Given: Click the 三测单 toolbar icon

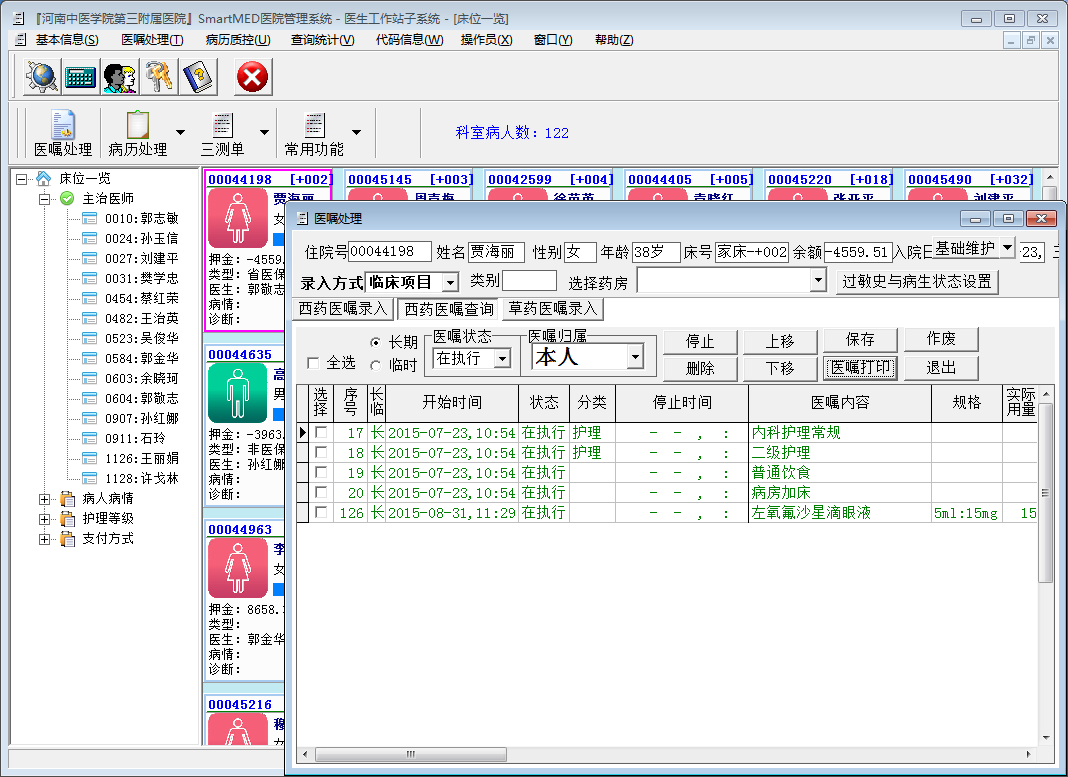Looking at the screenshot, I should click(223, 125).
